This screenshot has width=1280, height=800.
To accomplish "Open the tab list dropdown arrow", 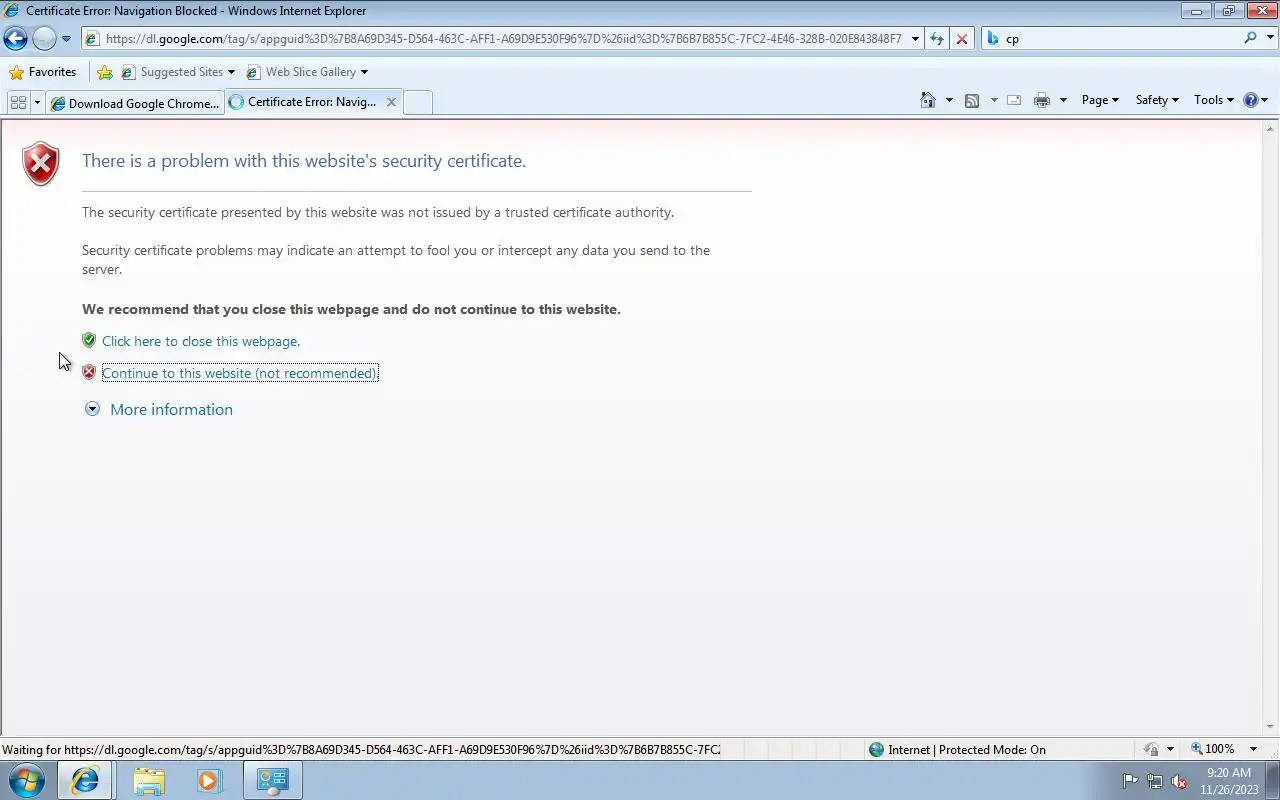I will (x=38, y=102).
